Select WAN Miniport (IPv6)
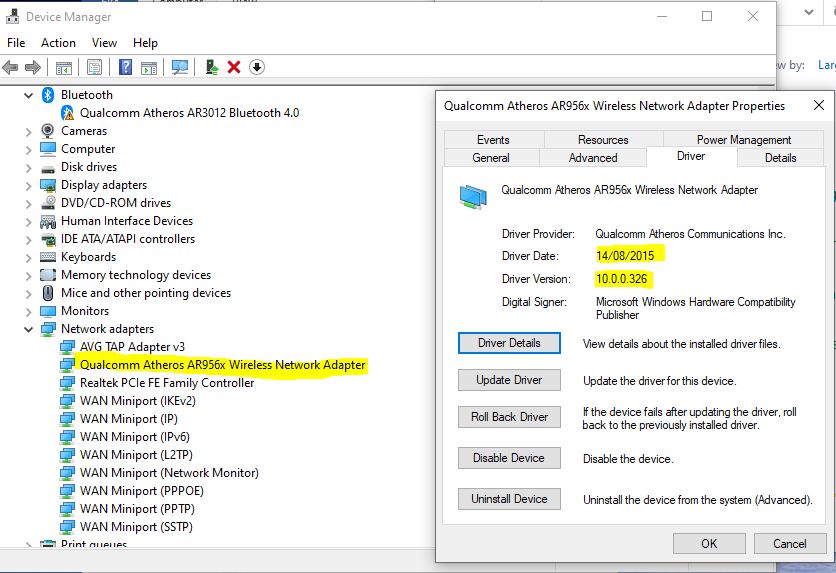Viewport: 836px width, 573px height. [x=134, y=437]
